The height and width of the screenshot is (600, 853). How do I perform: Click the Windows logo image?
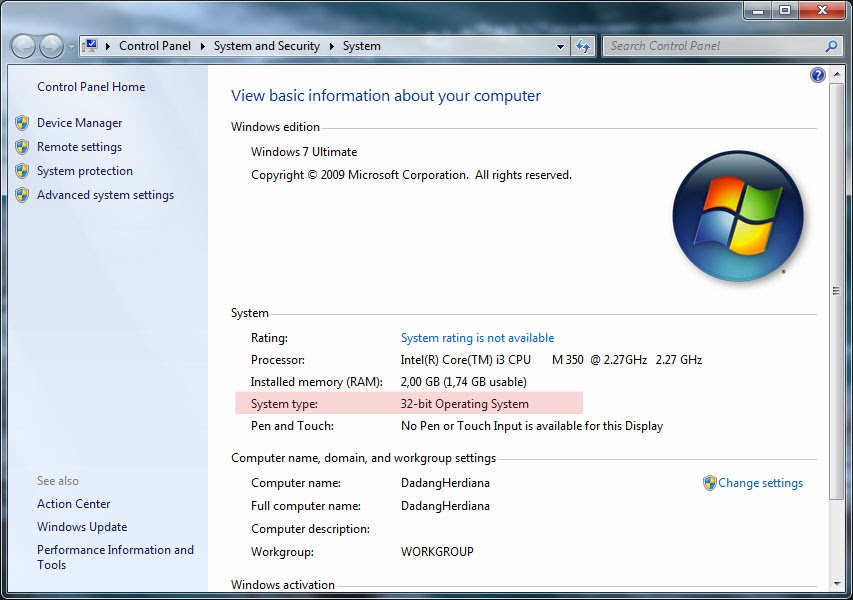click(738, 217)
